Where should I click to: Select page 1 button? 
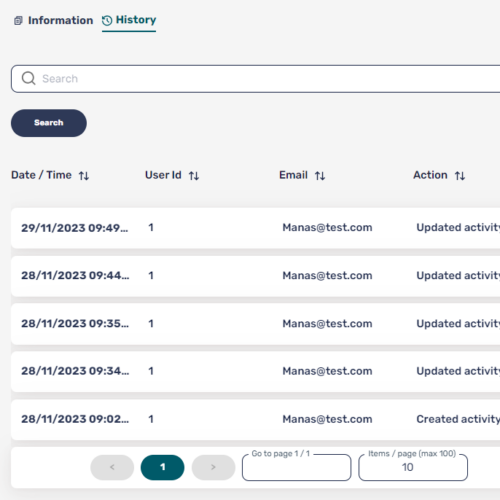point(162,467)
